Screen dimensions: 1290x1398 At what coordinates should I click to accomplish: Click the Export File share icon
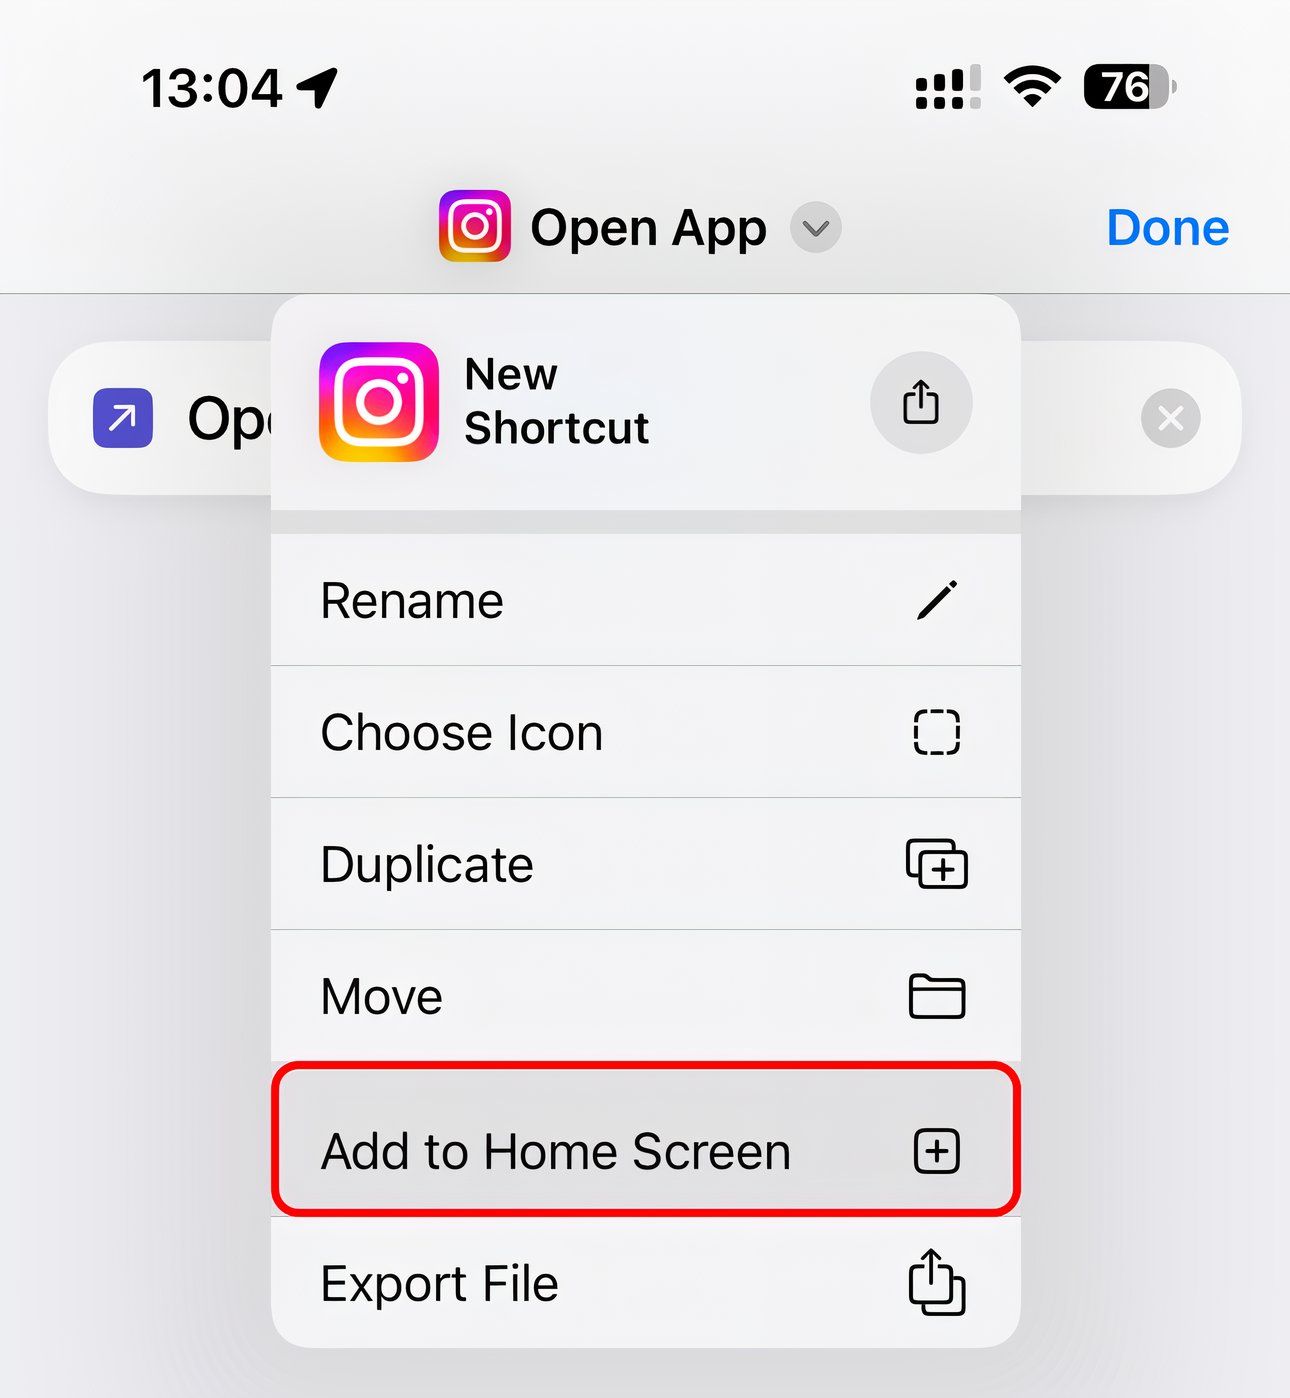coord(937,1282)
